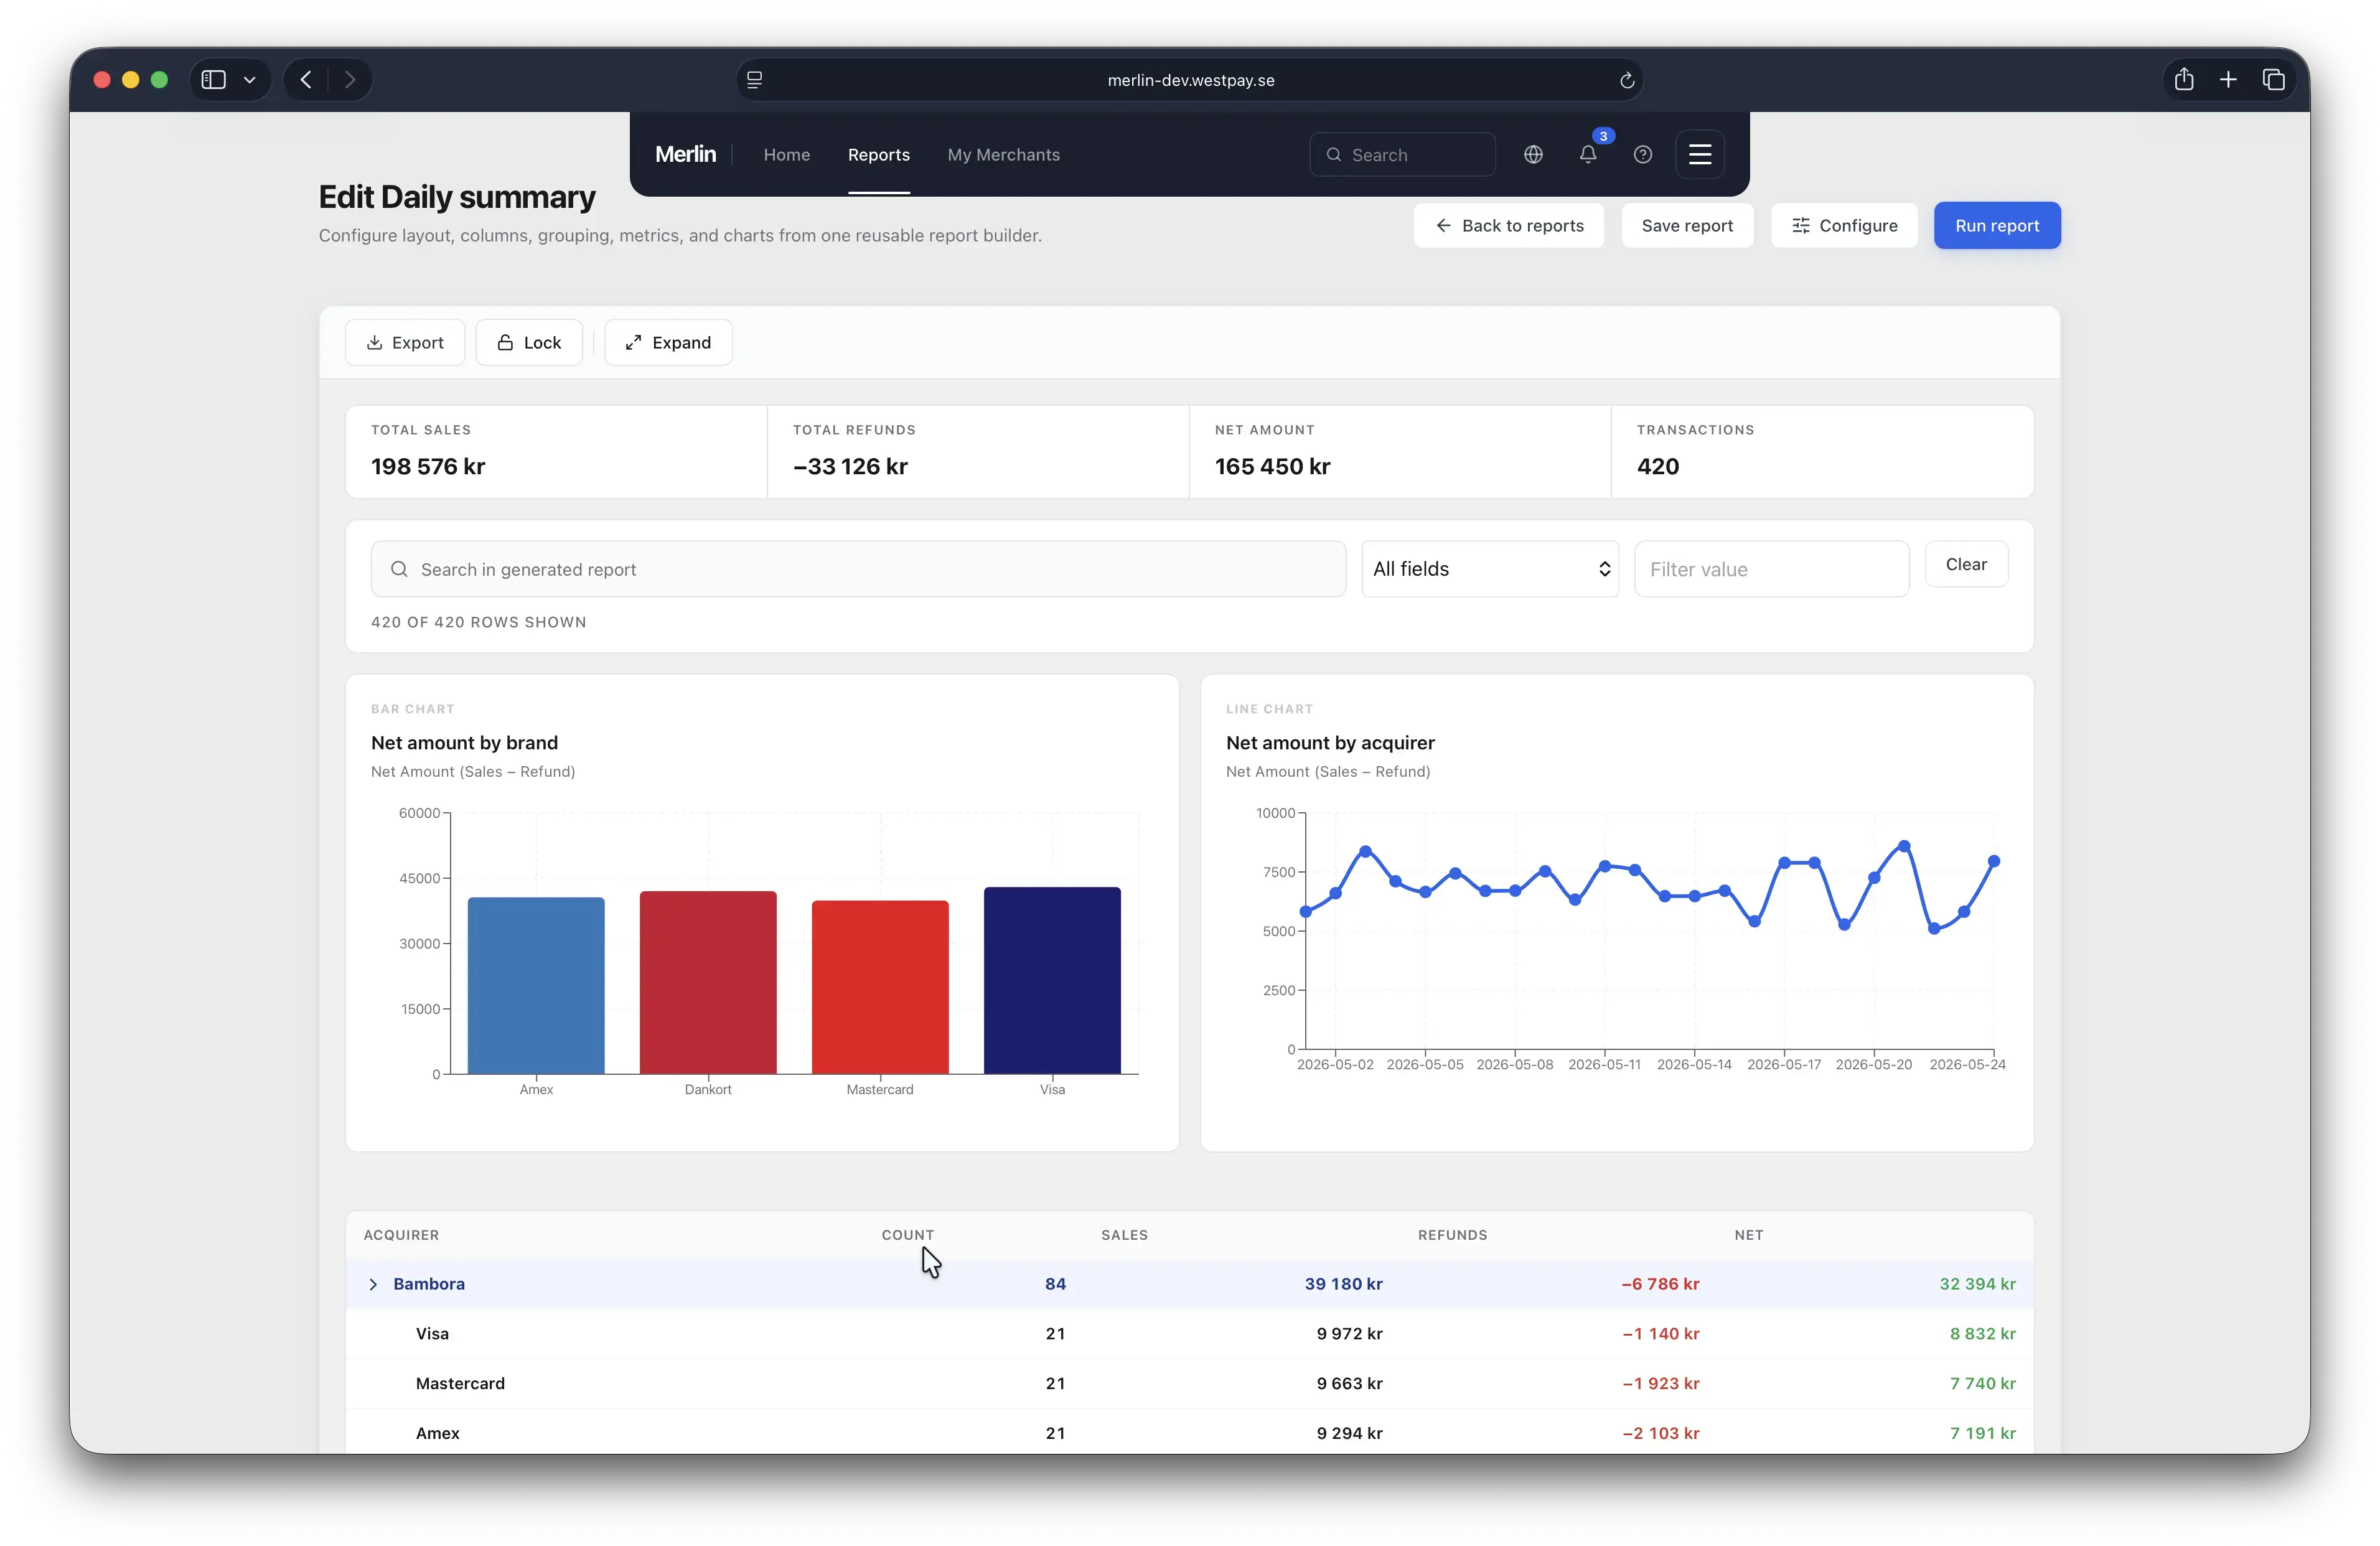Reload the page in address bar
Image resolution: width=2380 pixels, height=1546 pixels.
point(1627,80)
